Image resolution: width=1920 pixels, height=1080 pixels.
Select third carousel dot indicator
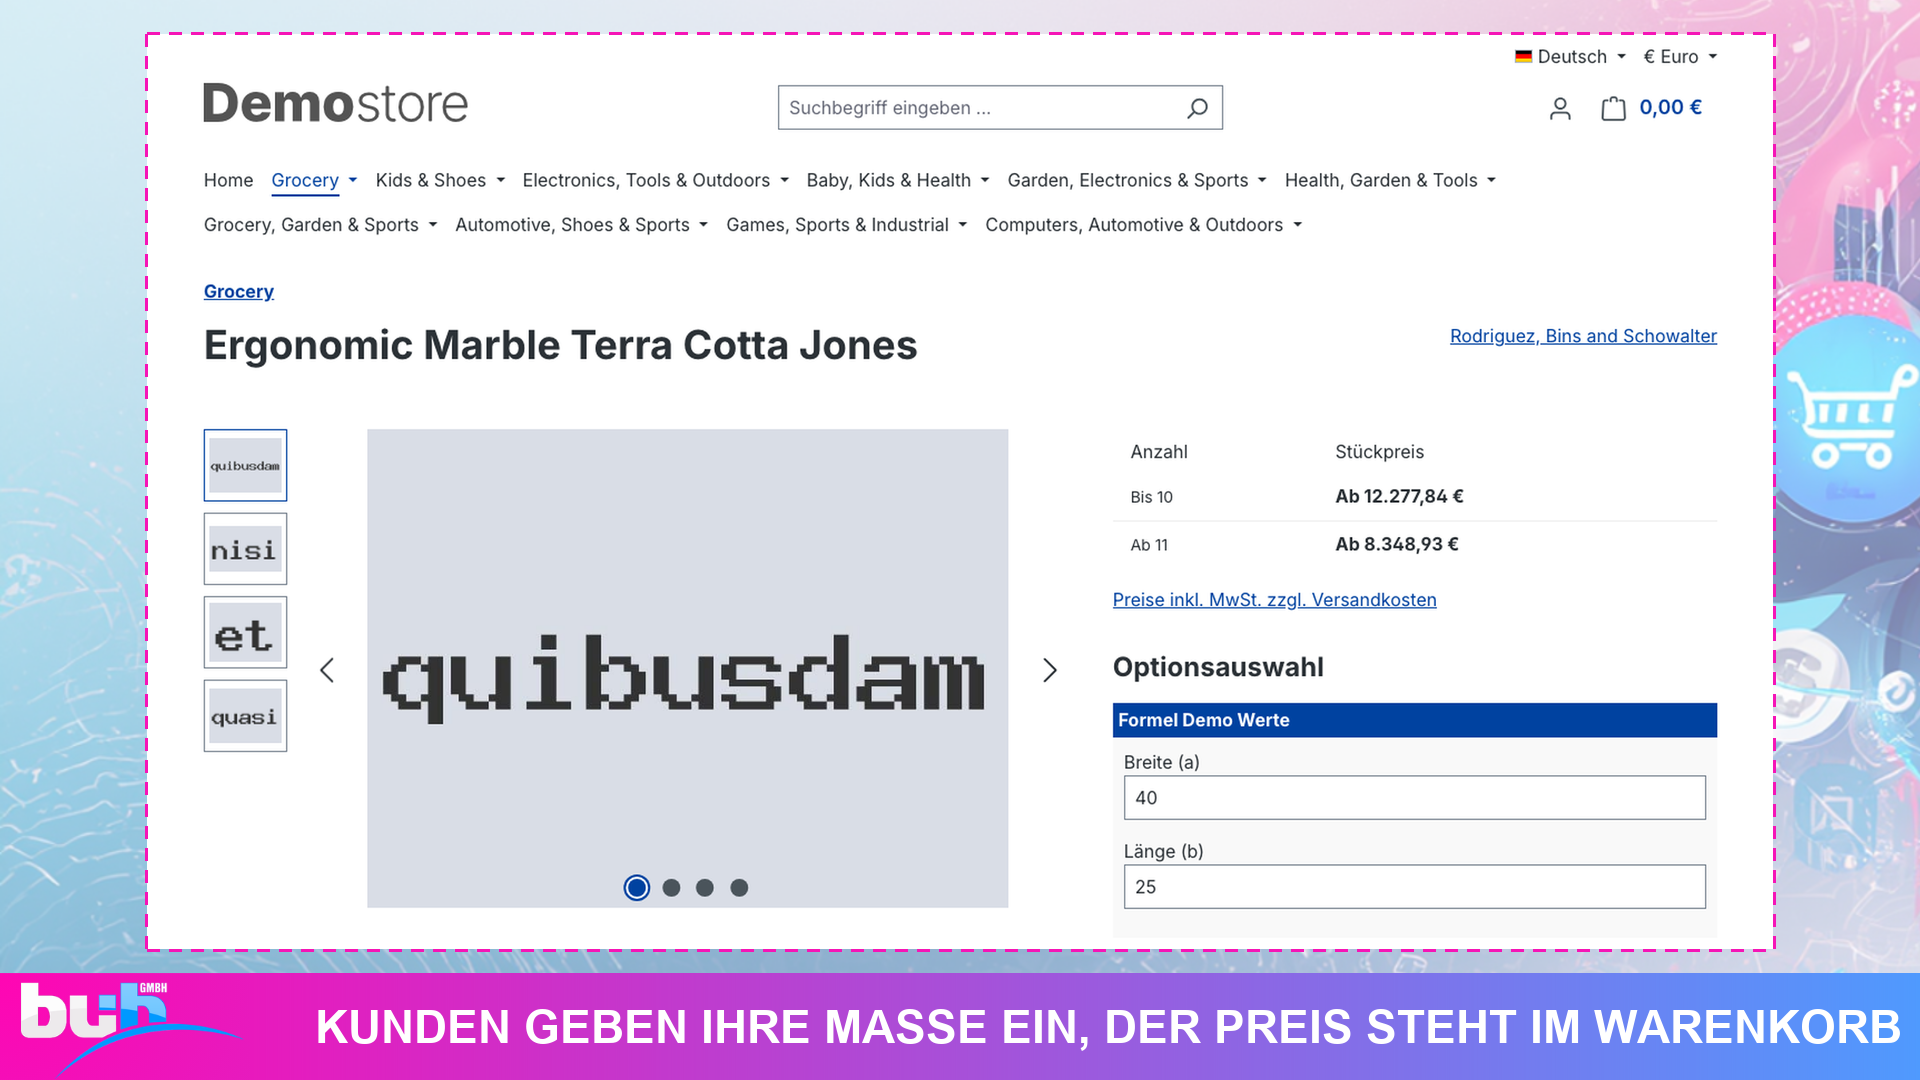click(705, 887)
